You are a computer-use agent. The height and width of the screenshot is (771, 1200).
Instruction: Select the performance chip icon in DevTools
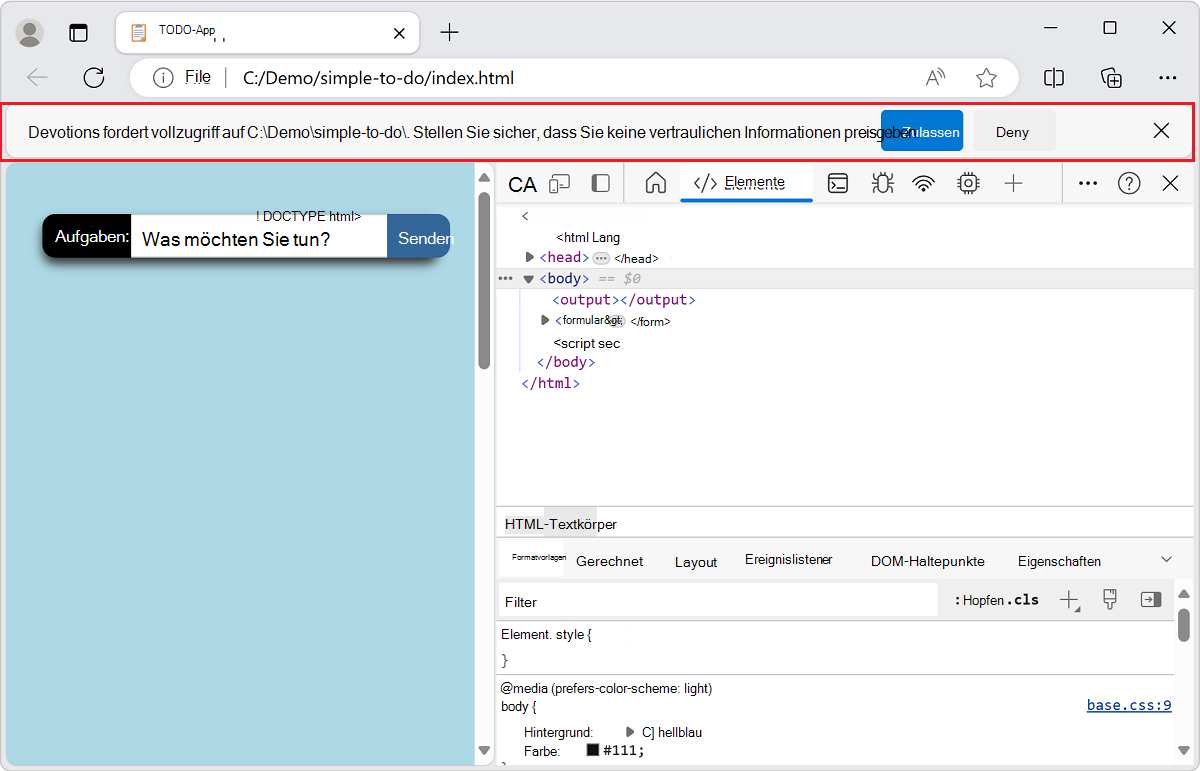[x=968, y=183]
